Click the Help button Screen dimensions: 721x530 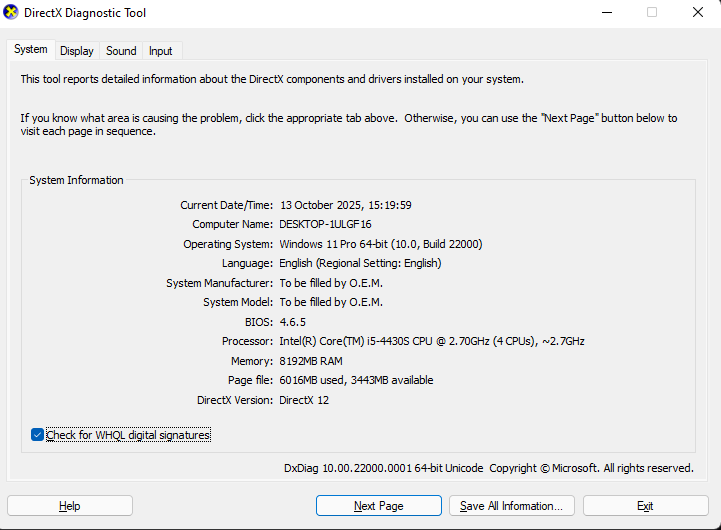click(70, 506)
